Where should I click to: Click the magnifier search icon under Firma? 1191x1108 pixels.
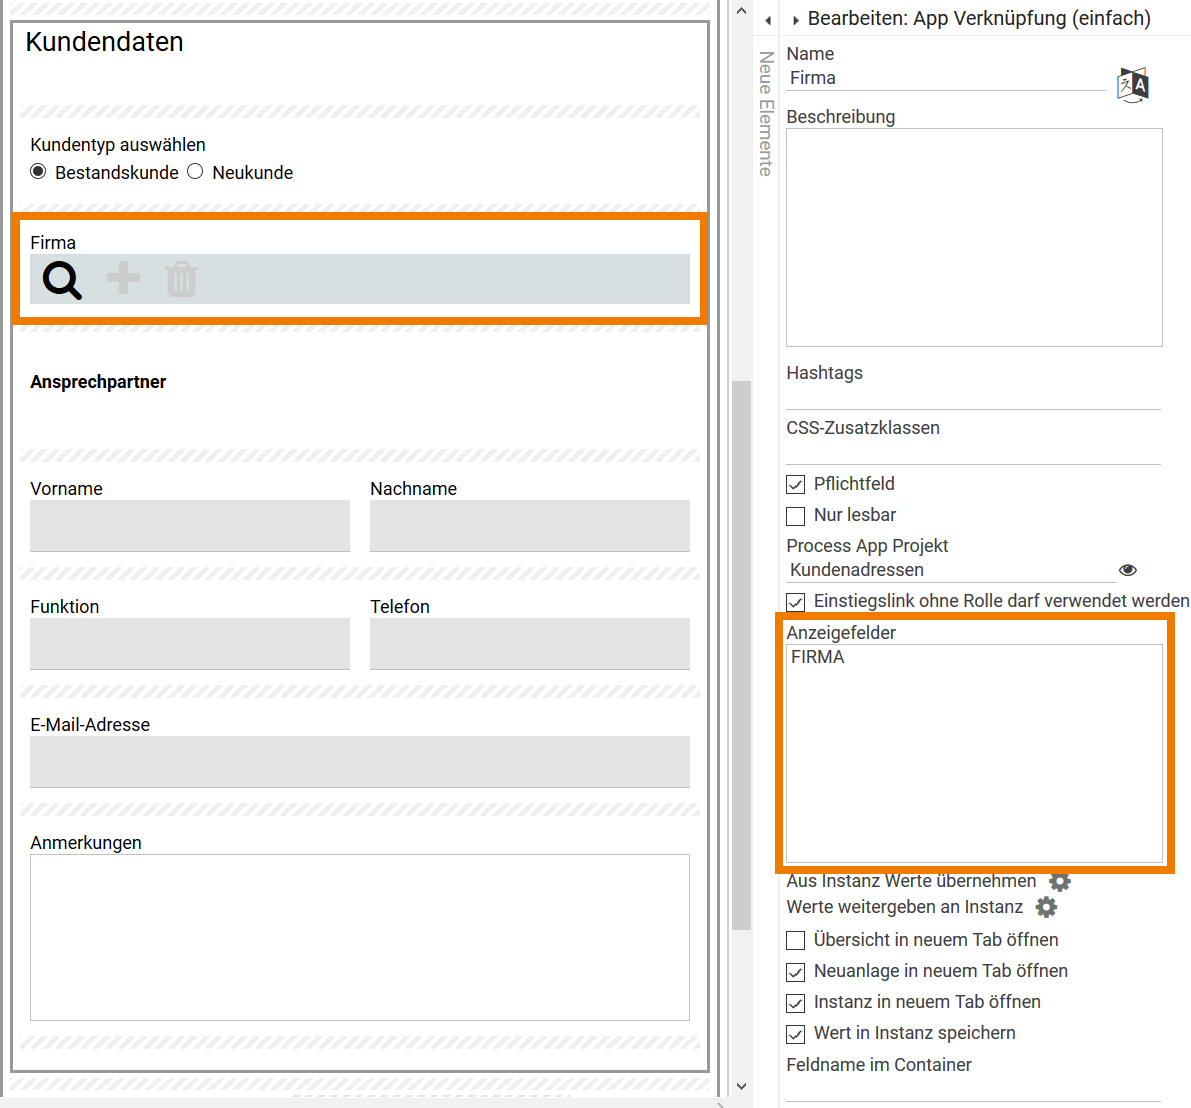(62, 280)
